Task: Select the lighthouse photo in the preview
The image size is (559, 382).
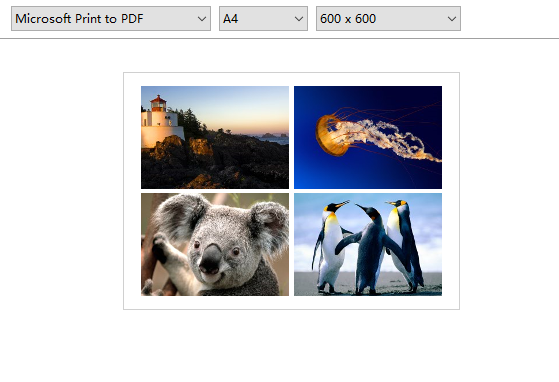Action: [215, 137]
